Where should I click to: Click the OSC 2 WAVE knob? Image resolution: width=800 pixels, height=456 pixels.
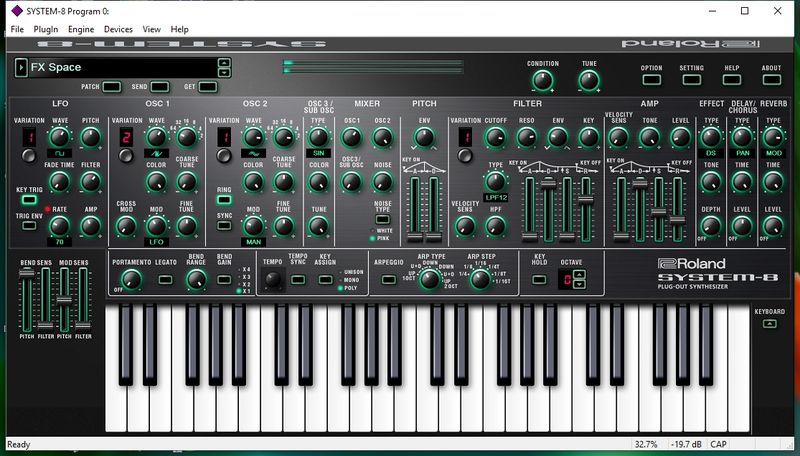(253, 137)
